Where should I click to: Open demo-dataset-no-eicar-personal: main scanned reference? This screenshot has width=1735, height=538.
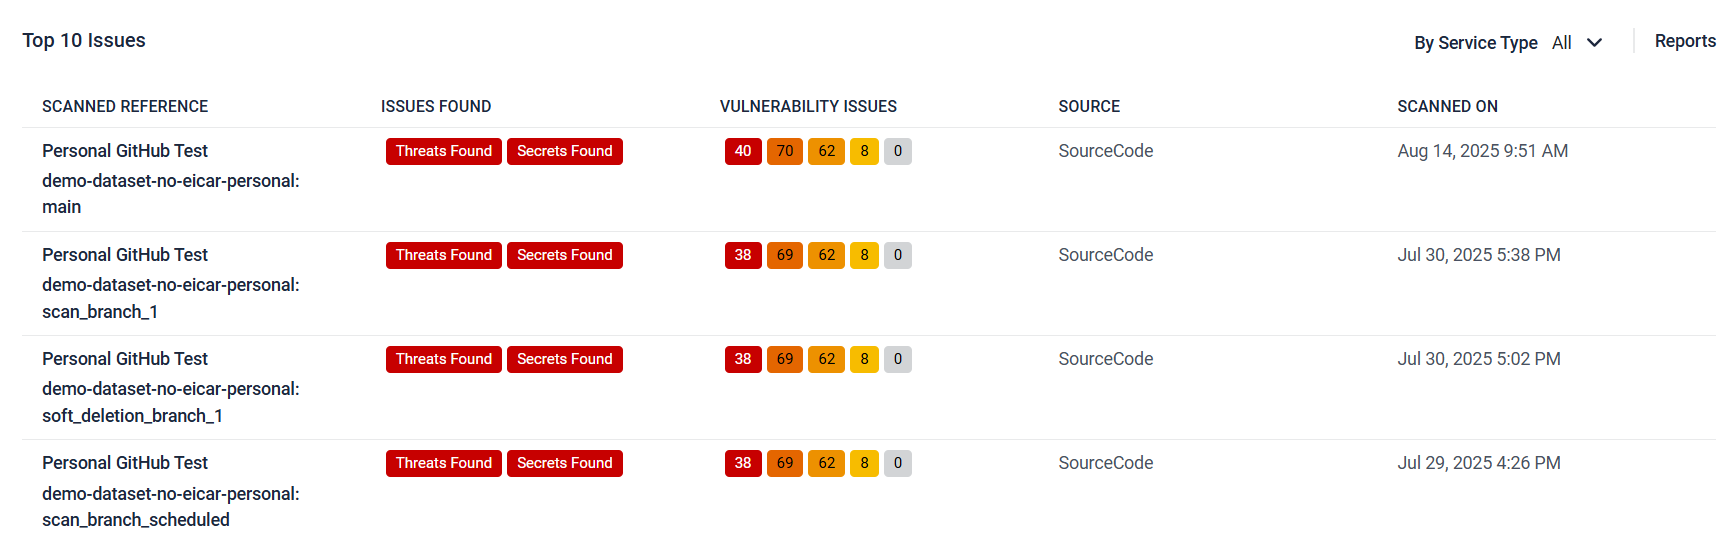(x=171, y=194)
